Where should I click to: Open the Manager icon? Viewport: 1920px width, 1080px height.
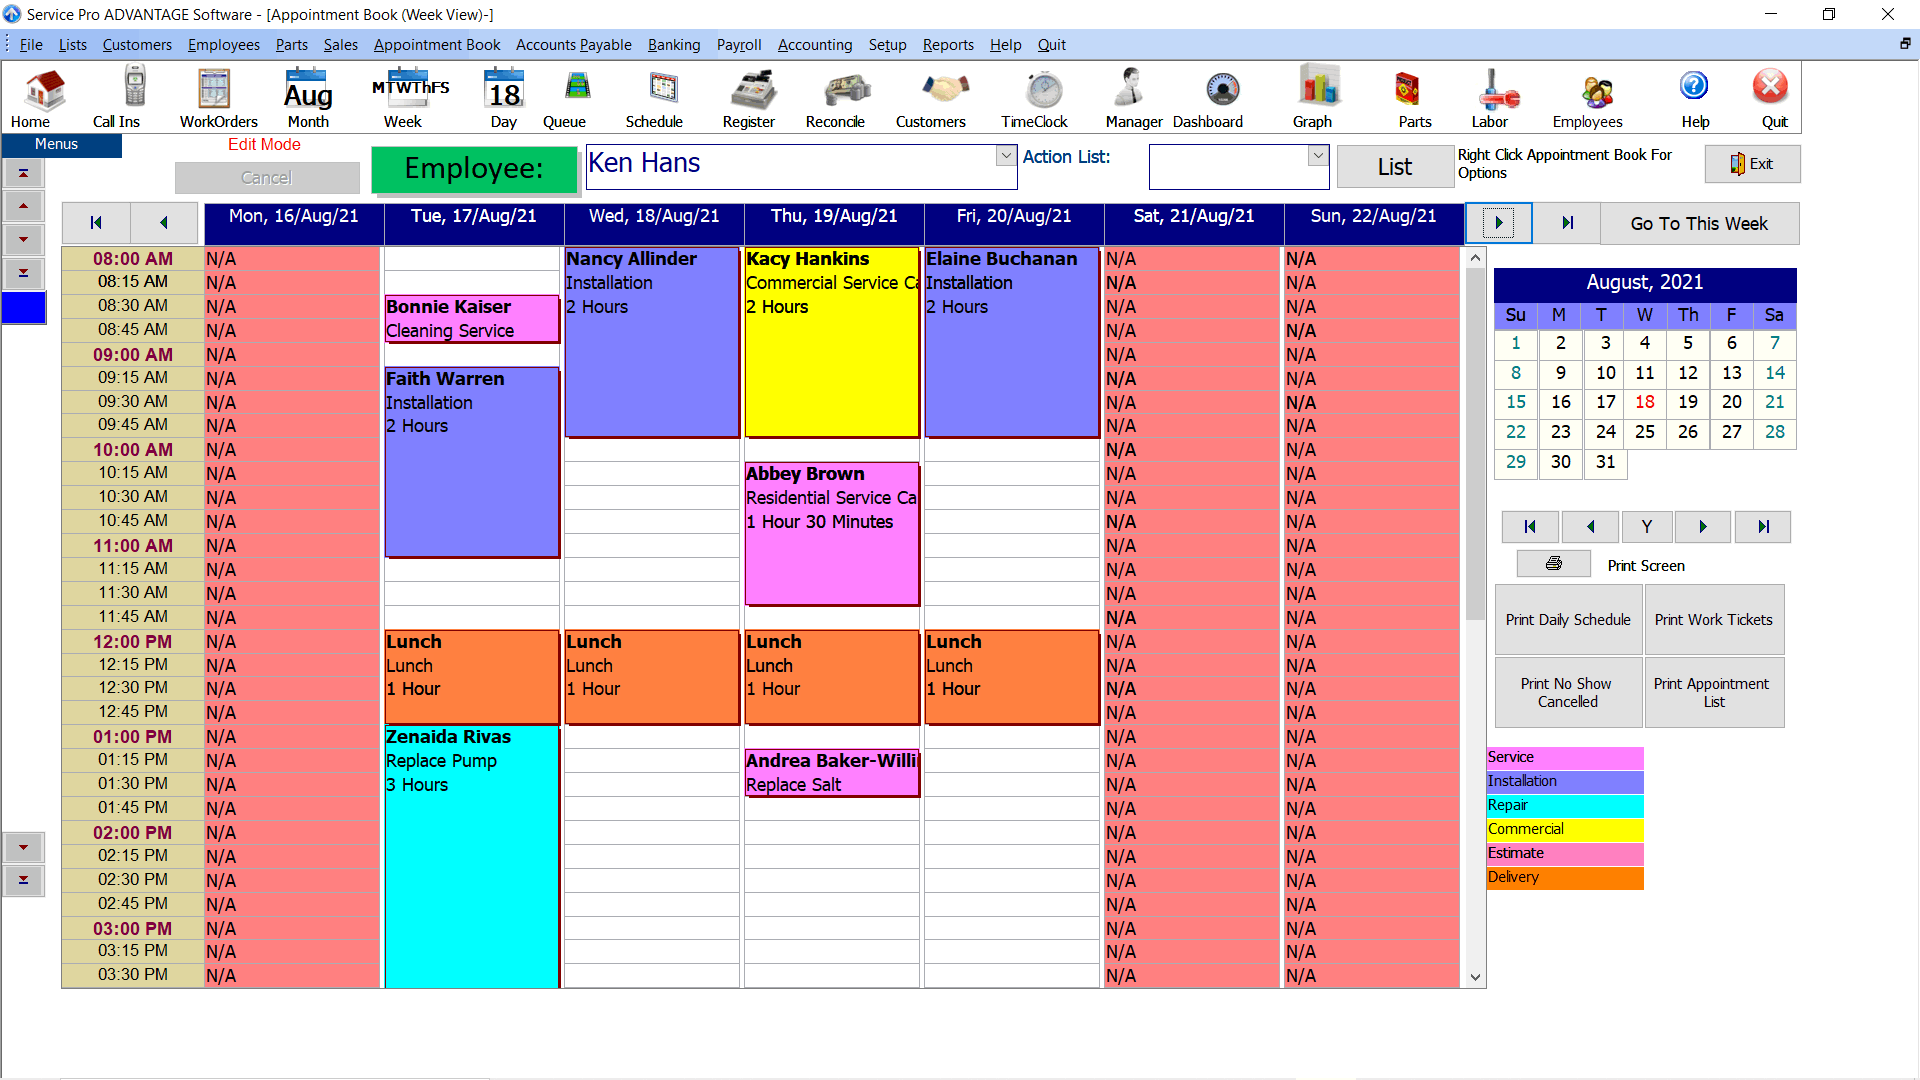1133,98
